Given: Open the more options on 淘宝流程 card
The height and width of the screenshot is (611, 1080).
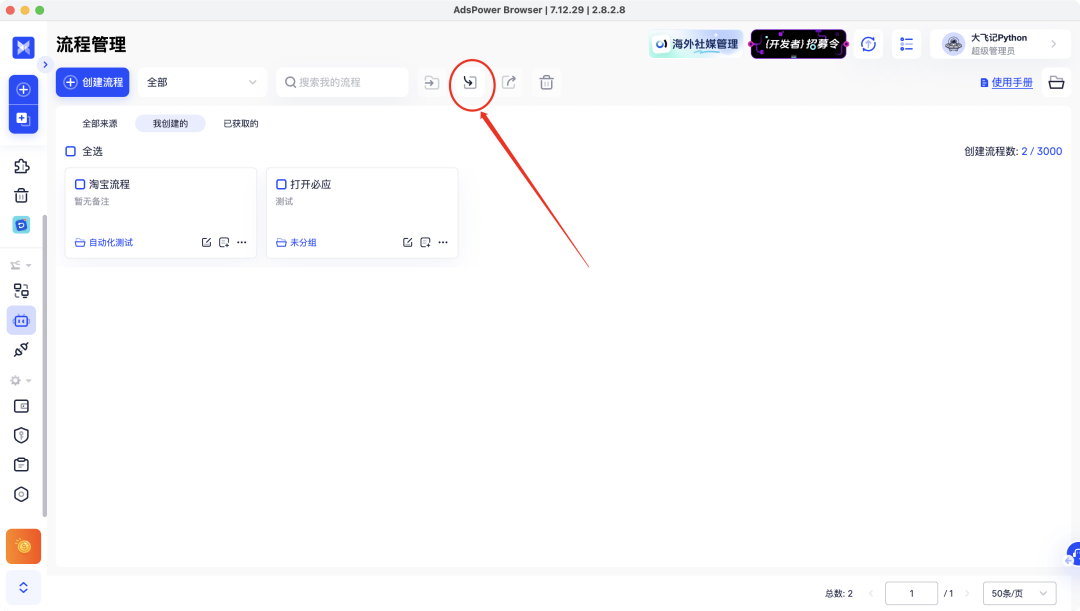Looking at the screenshot, I should [x=242, y=242].
